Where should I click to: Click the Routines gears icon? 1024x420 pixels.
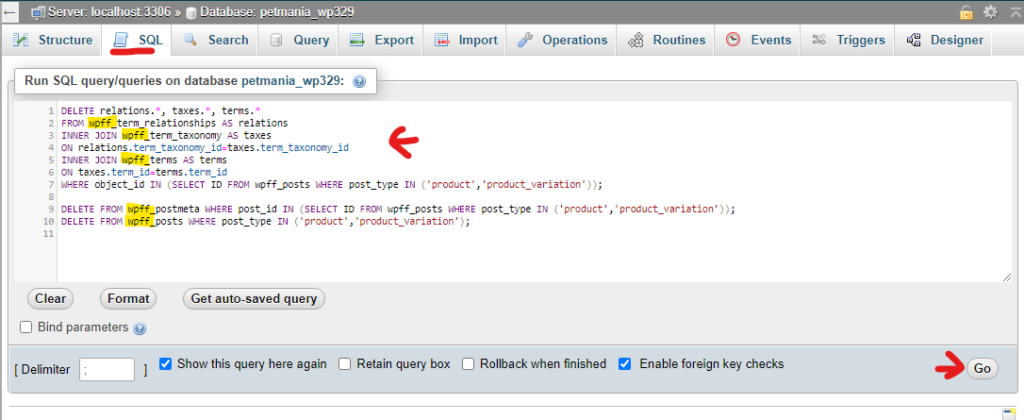click(635, 40)
